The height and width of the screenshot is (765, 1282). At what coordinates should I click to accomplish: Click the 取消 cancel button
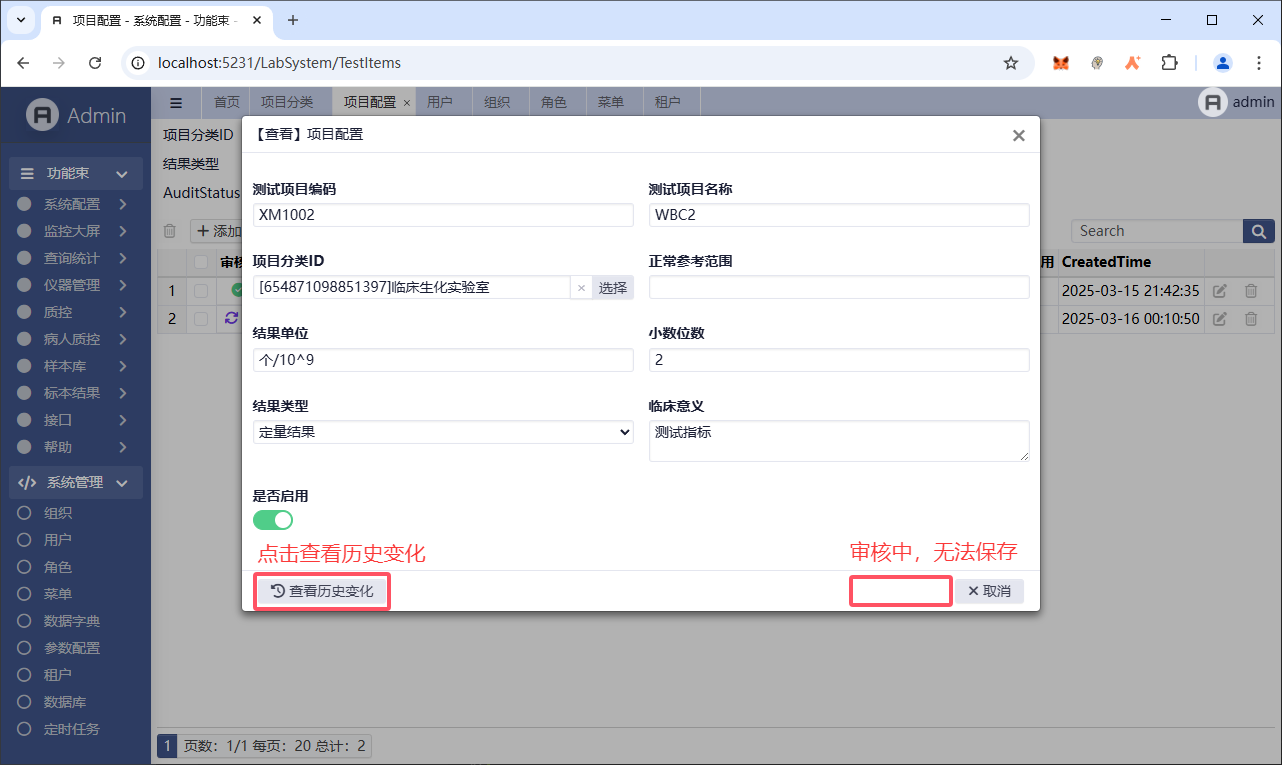pos(989,591)
